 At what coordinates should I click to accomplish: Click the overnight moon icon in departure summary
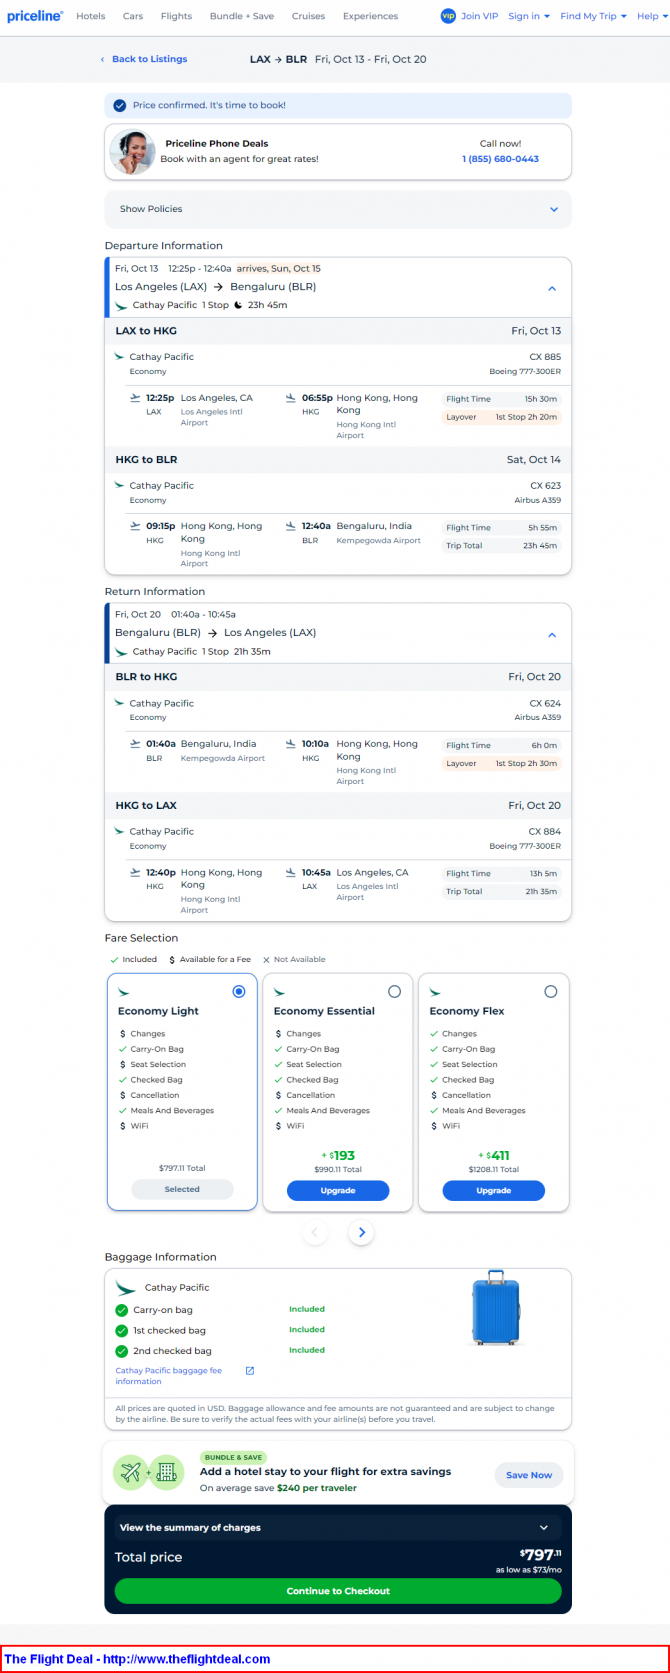coord(238,305)
